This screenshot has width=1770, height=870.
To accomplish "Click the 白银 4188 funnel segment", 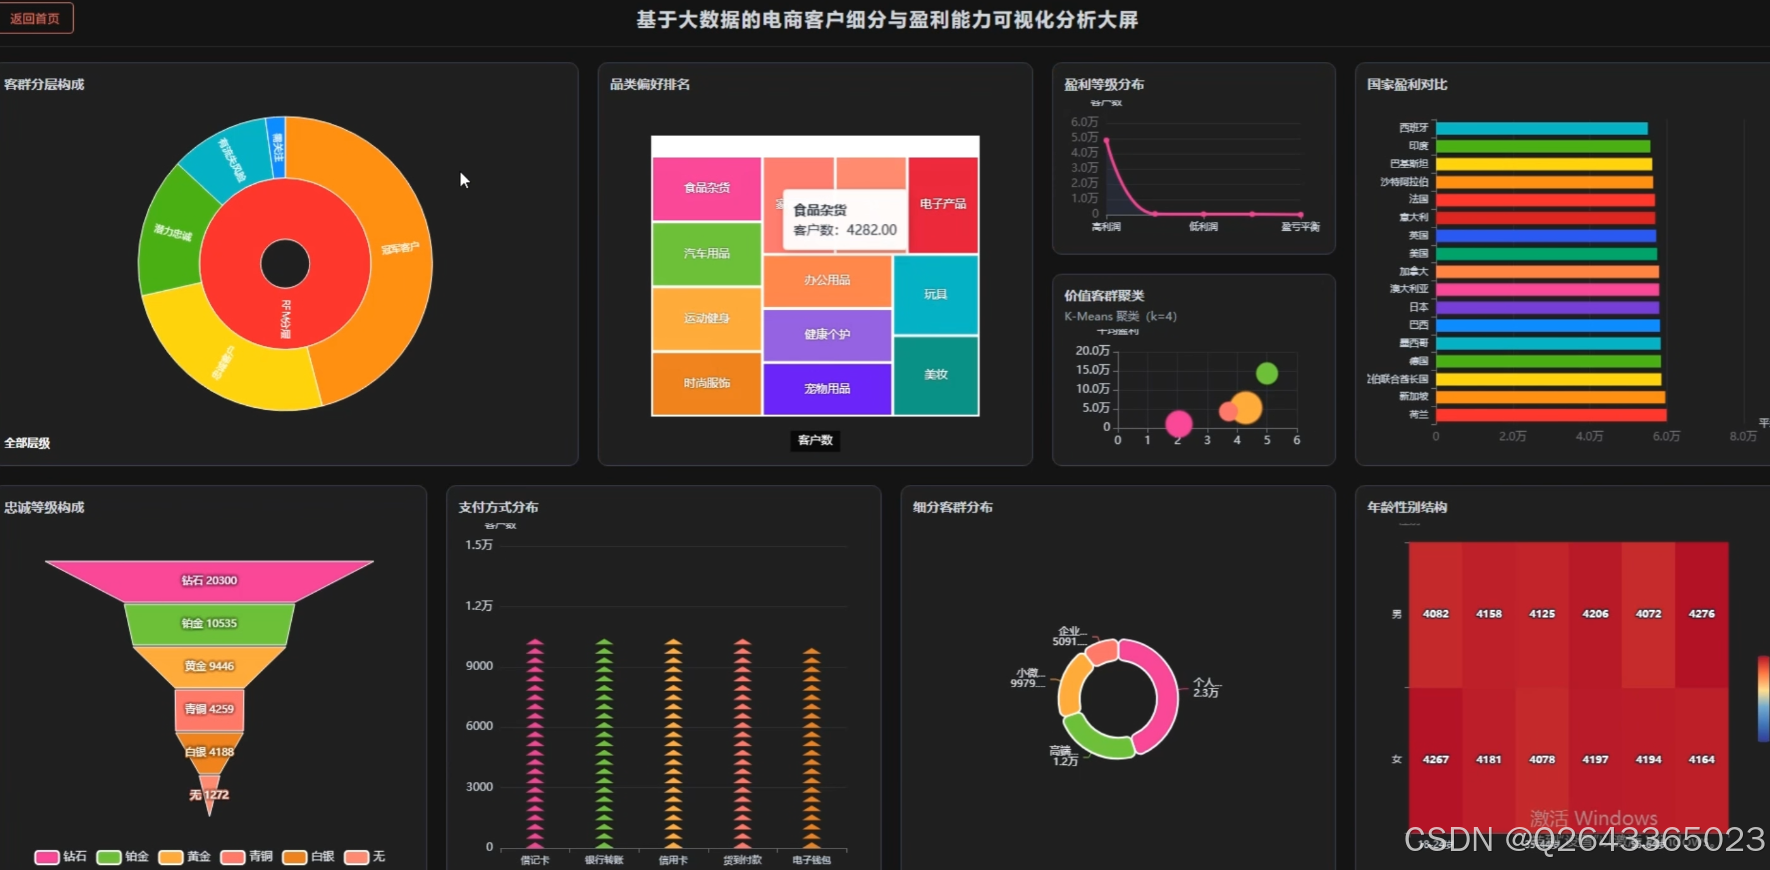I will coord(209,753).
